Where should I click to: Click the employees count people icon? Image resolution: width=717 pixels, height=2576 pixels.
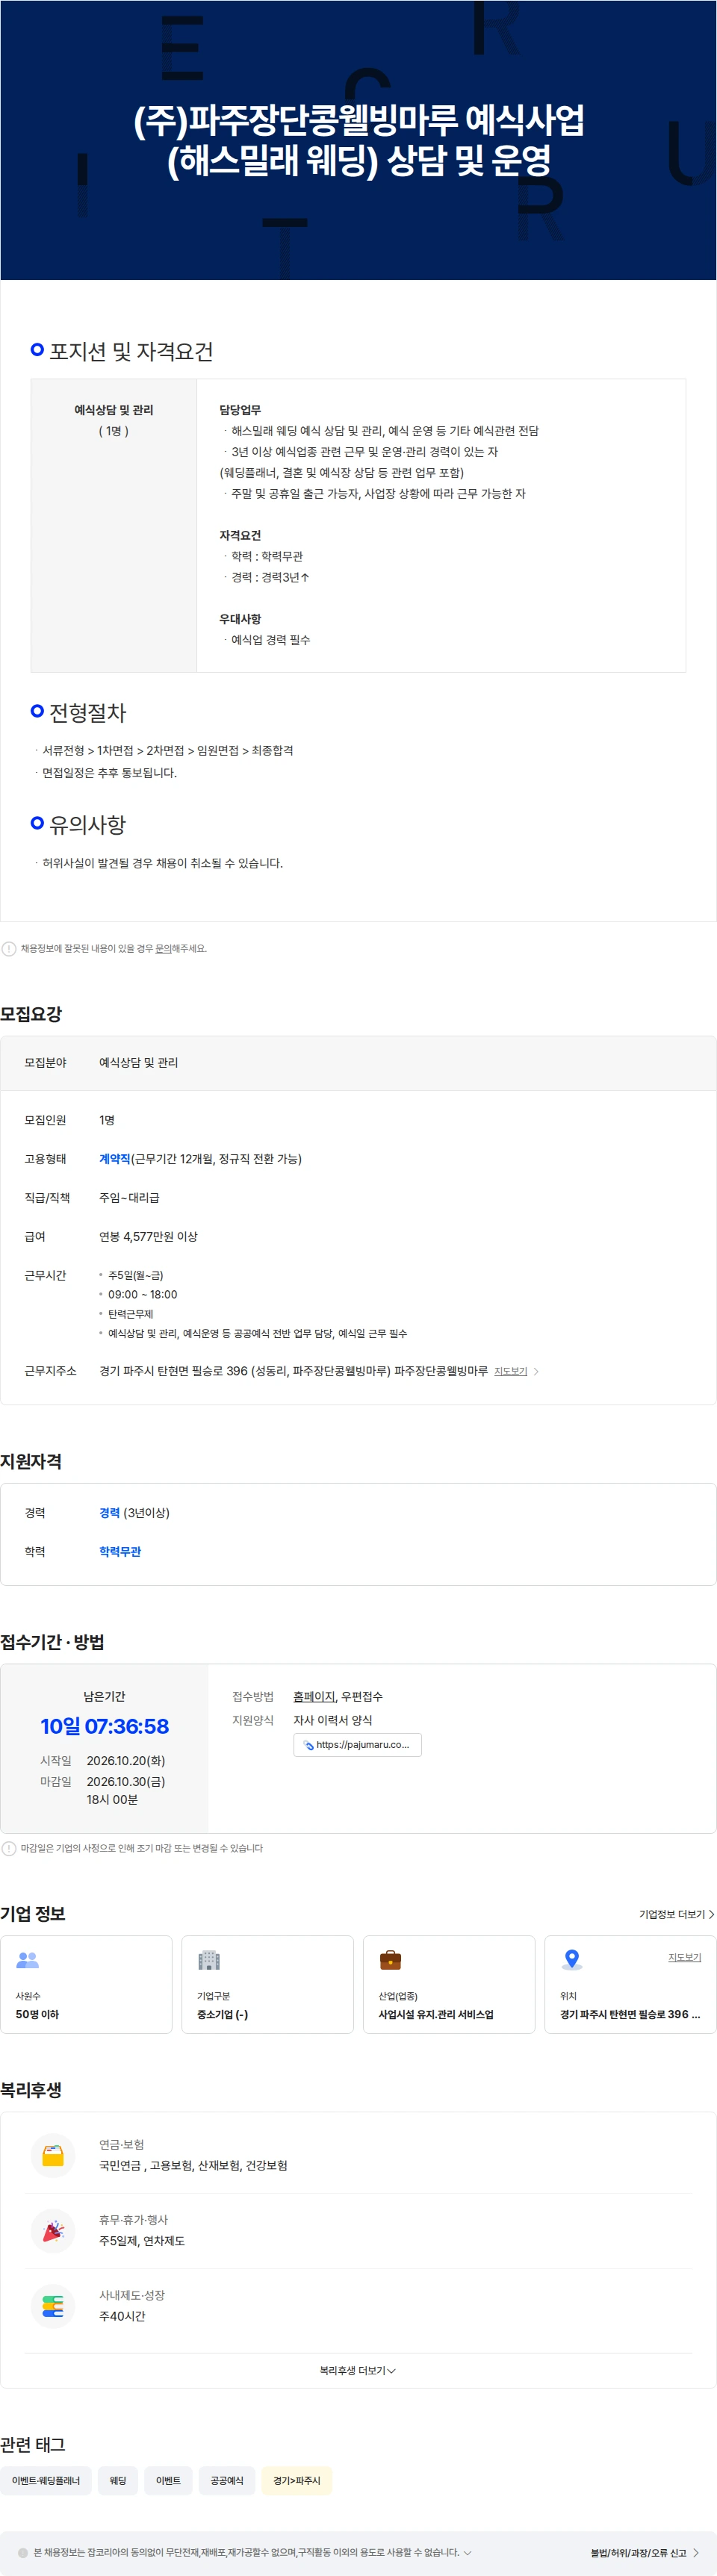[x=28, y=1960]
